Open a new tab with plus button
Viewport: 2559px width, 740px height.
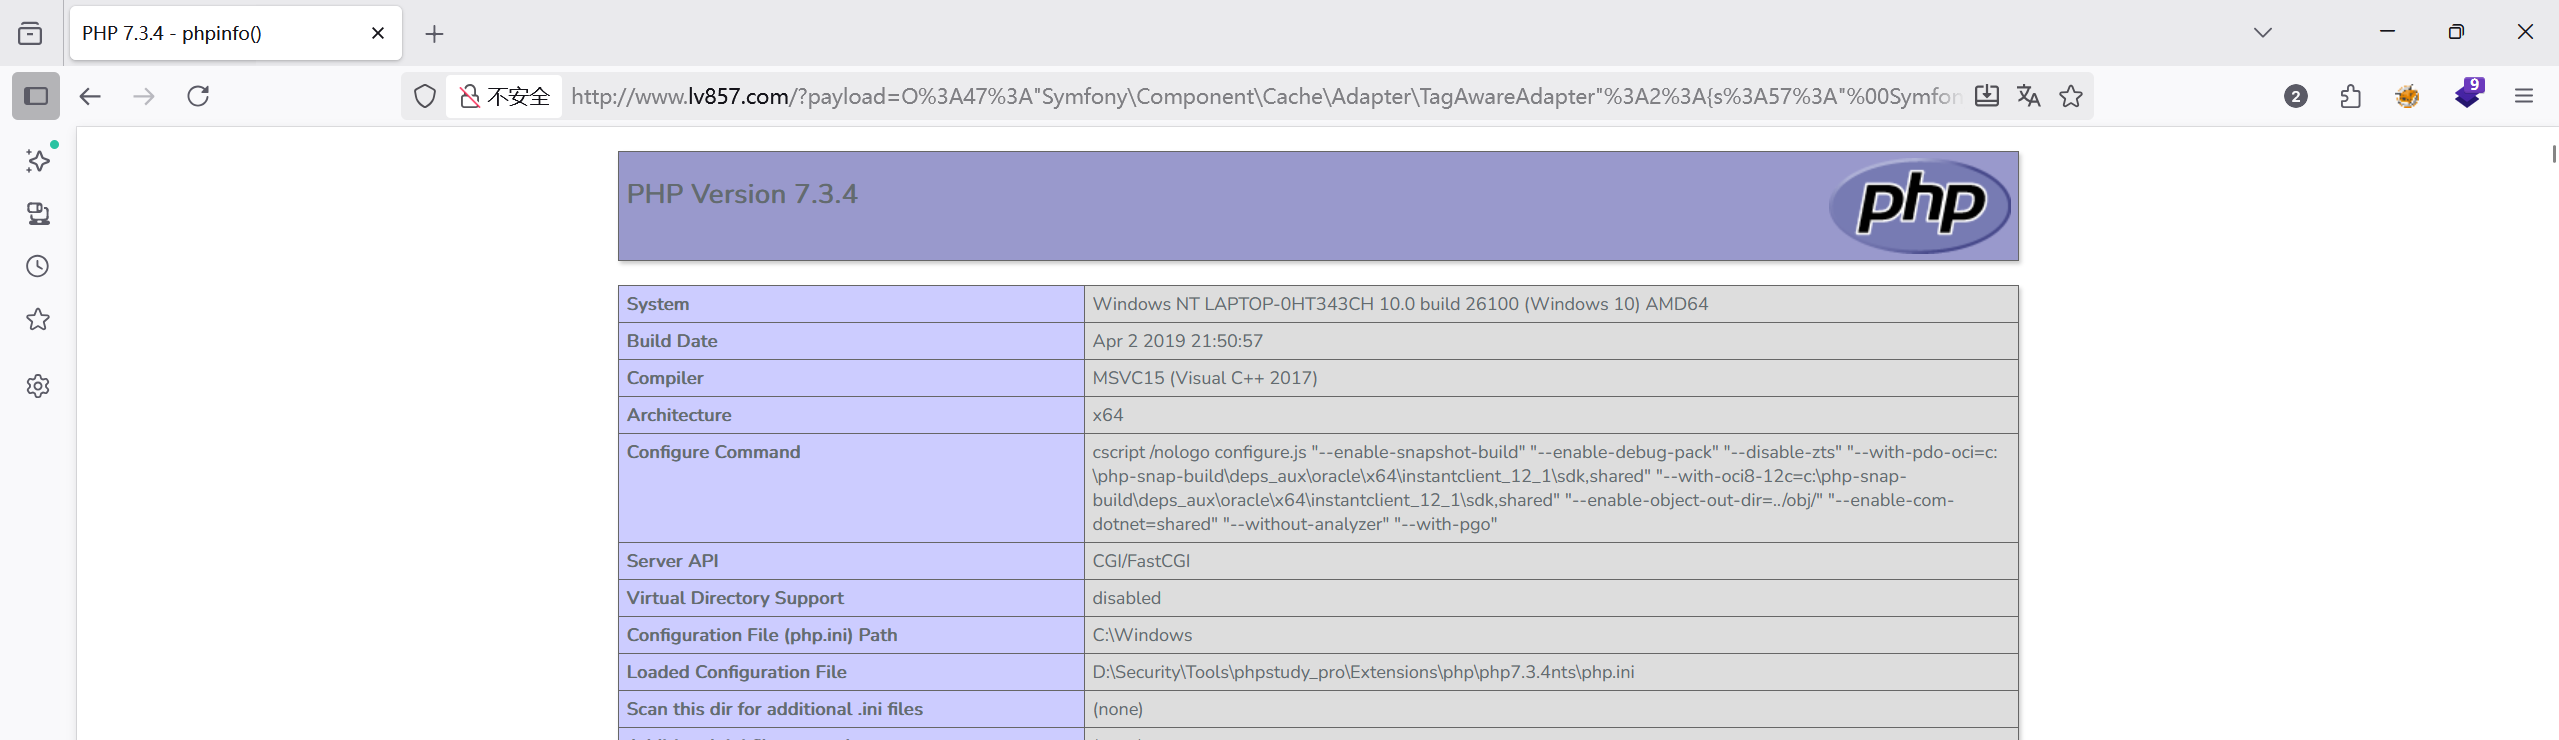pyautogui.click(x=434, y=34)
